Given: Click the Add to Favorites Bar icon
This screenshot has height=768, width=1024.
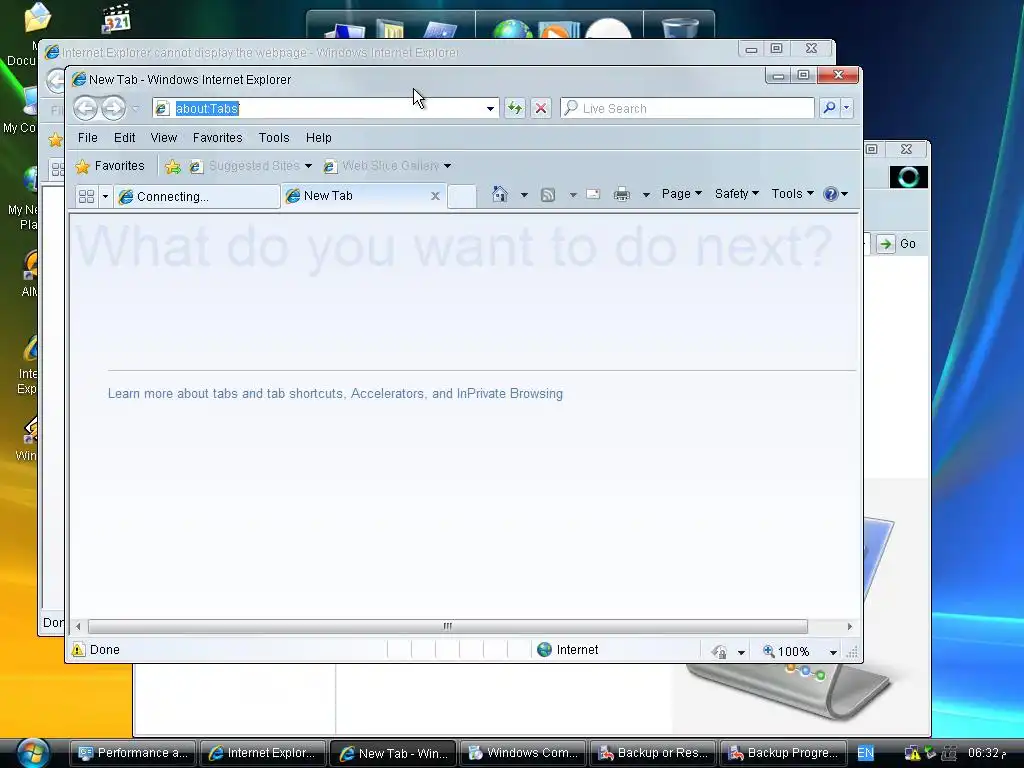Looking at the screenshot, I should coord(172,167).
